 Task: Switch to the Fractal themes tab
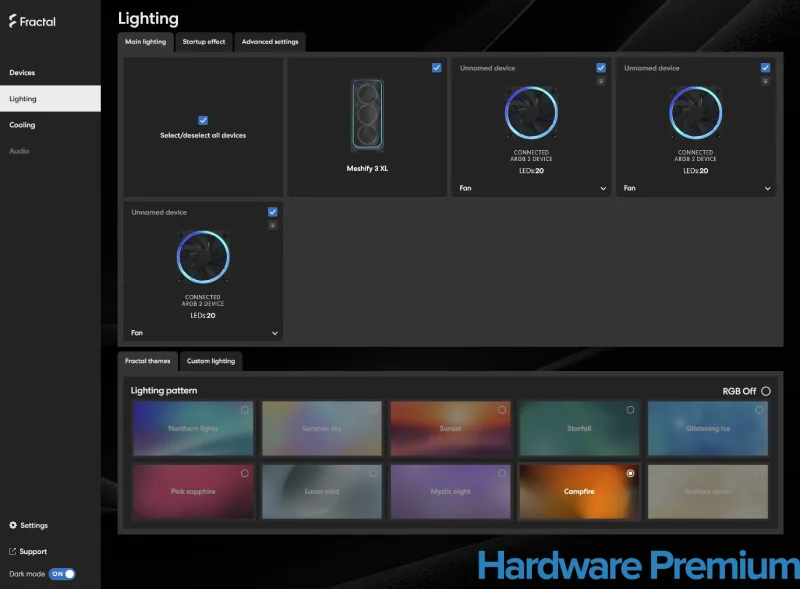click(x=147, y=361)
